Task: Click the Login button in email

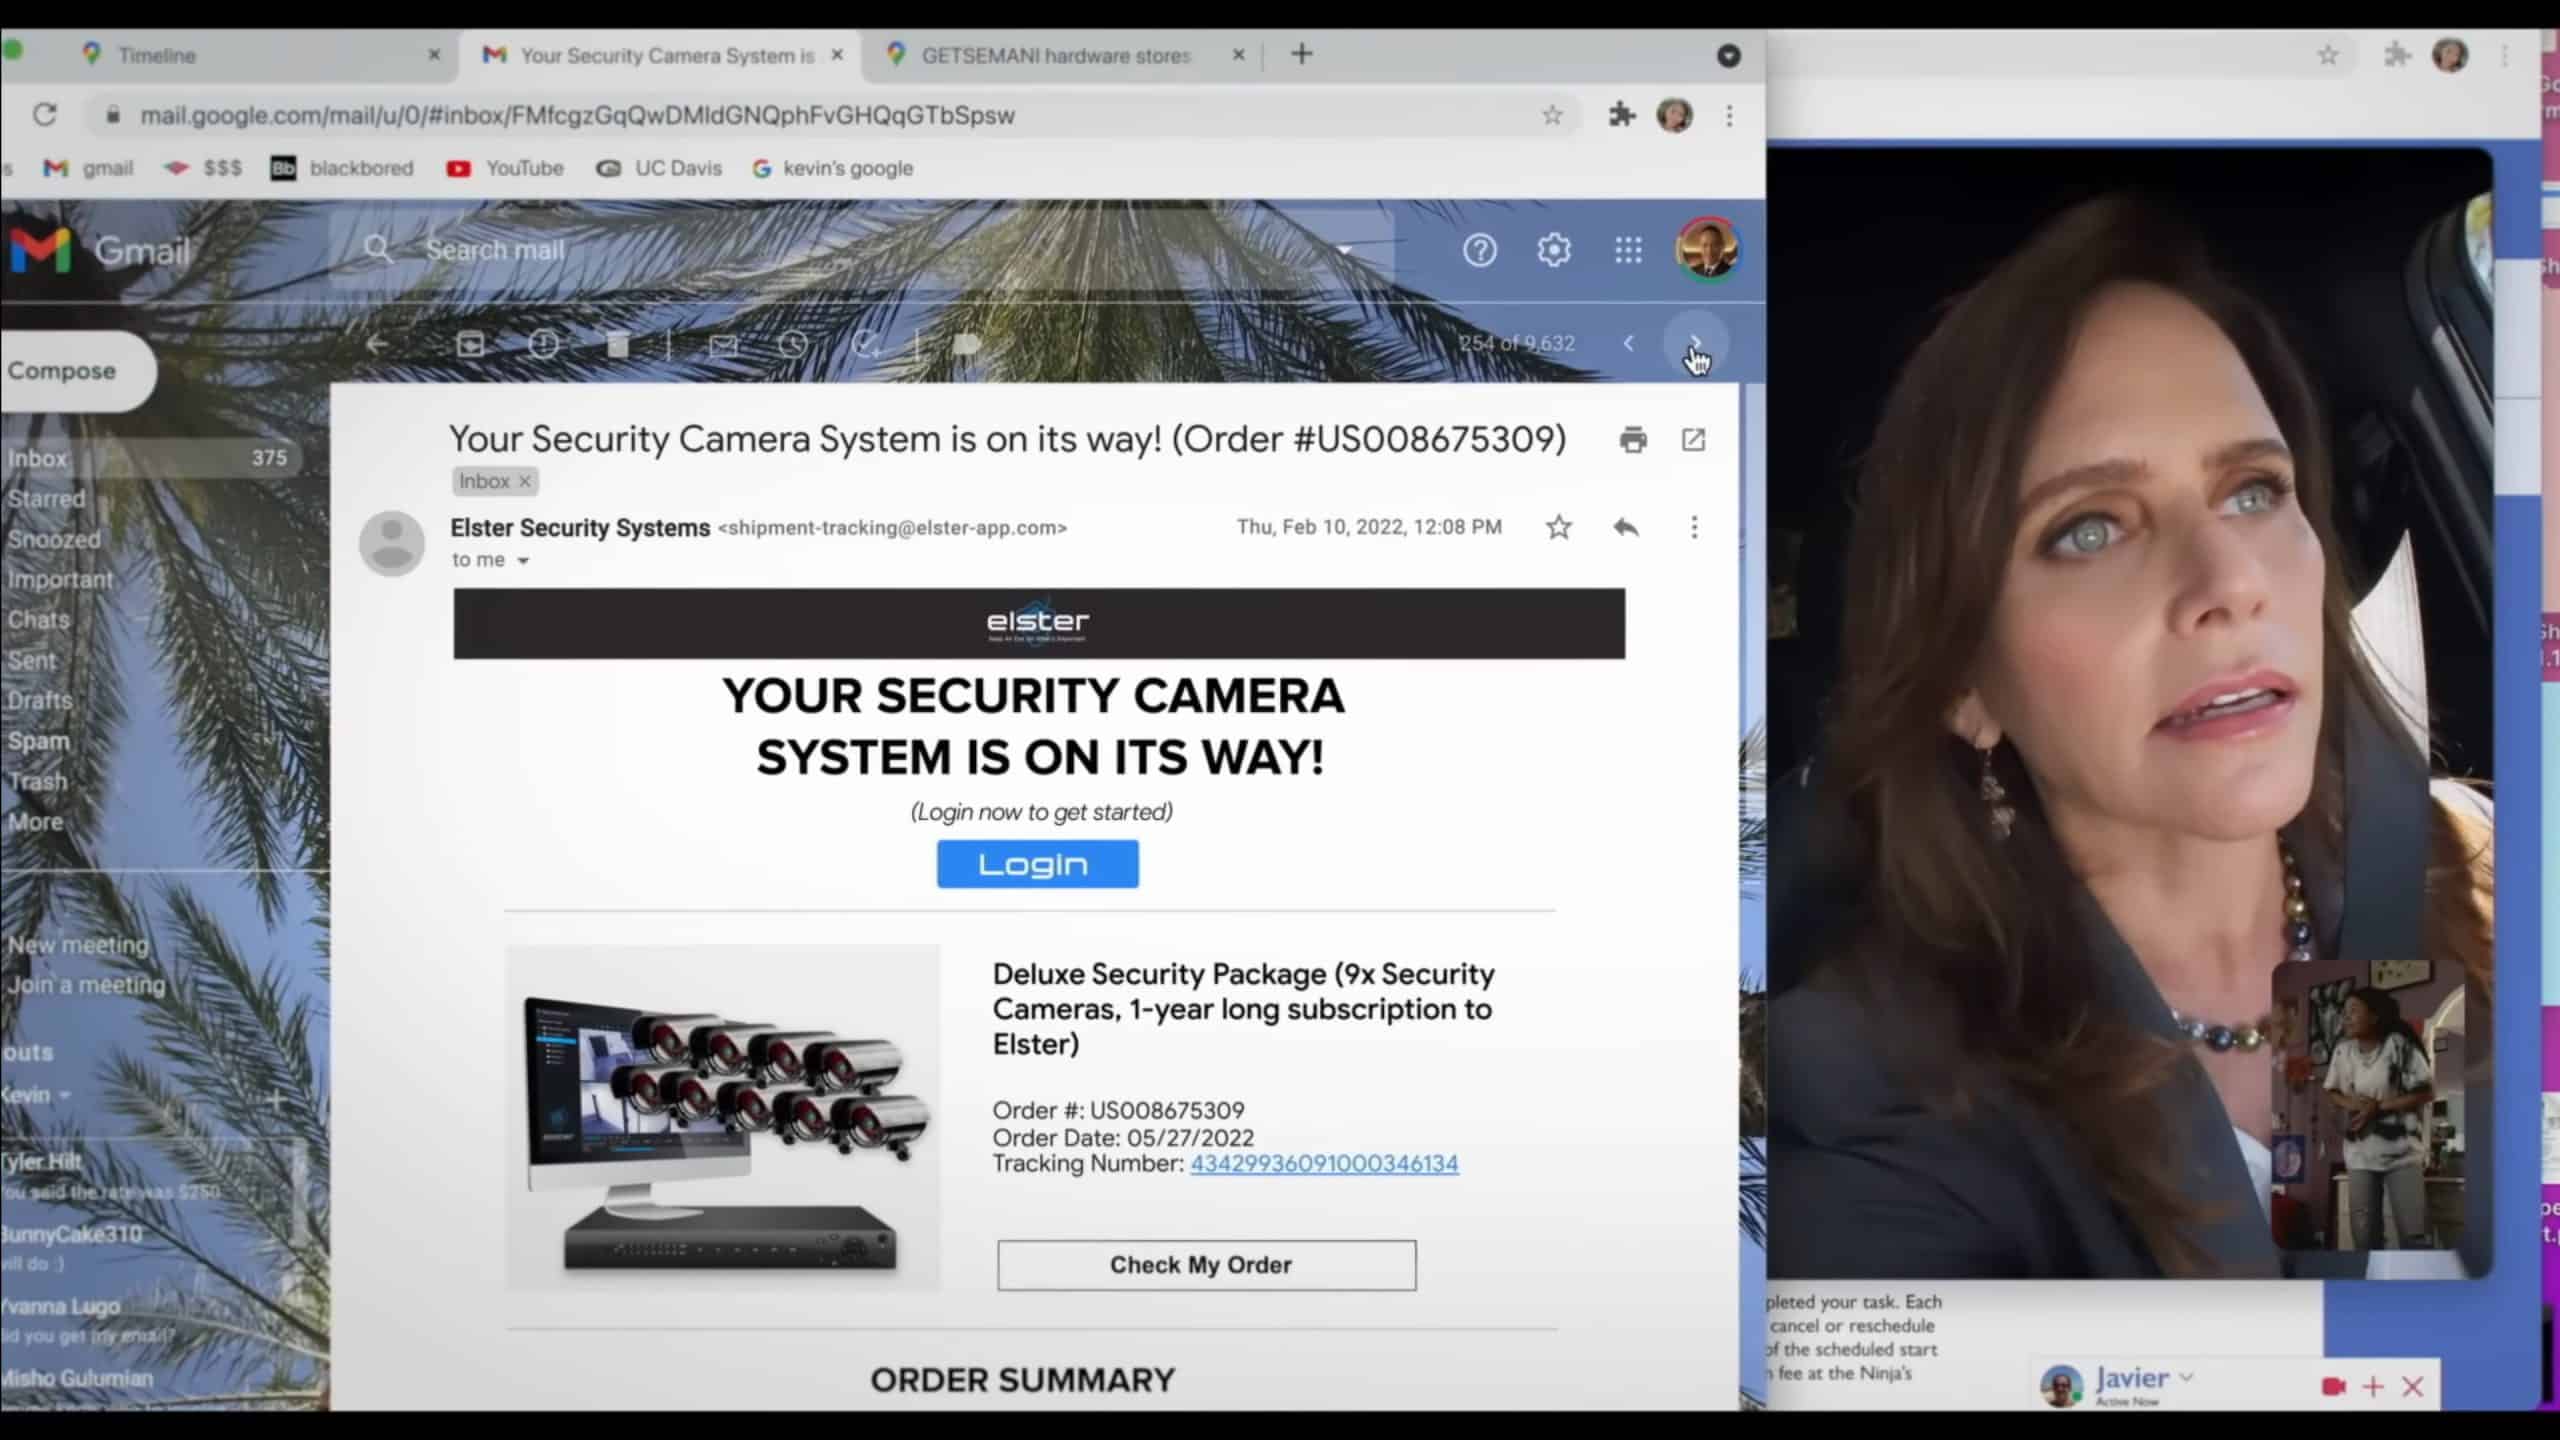Action: point(1037,863)
